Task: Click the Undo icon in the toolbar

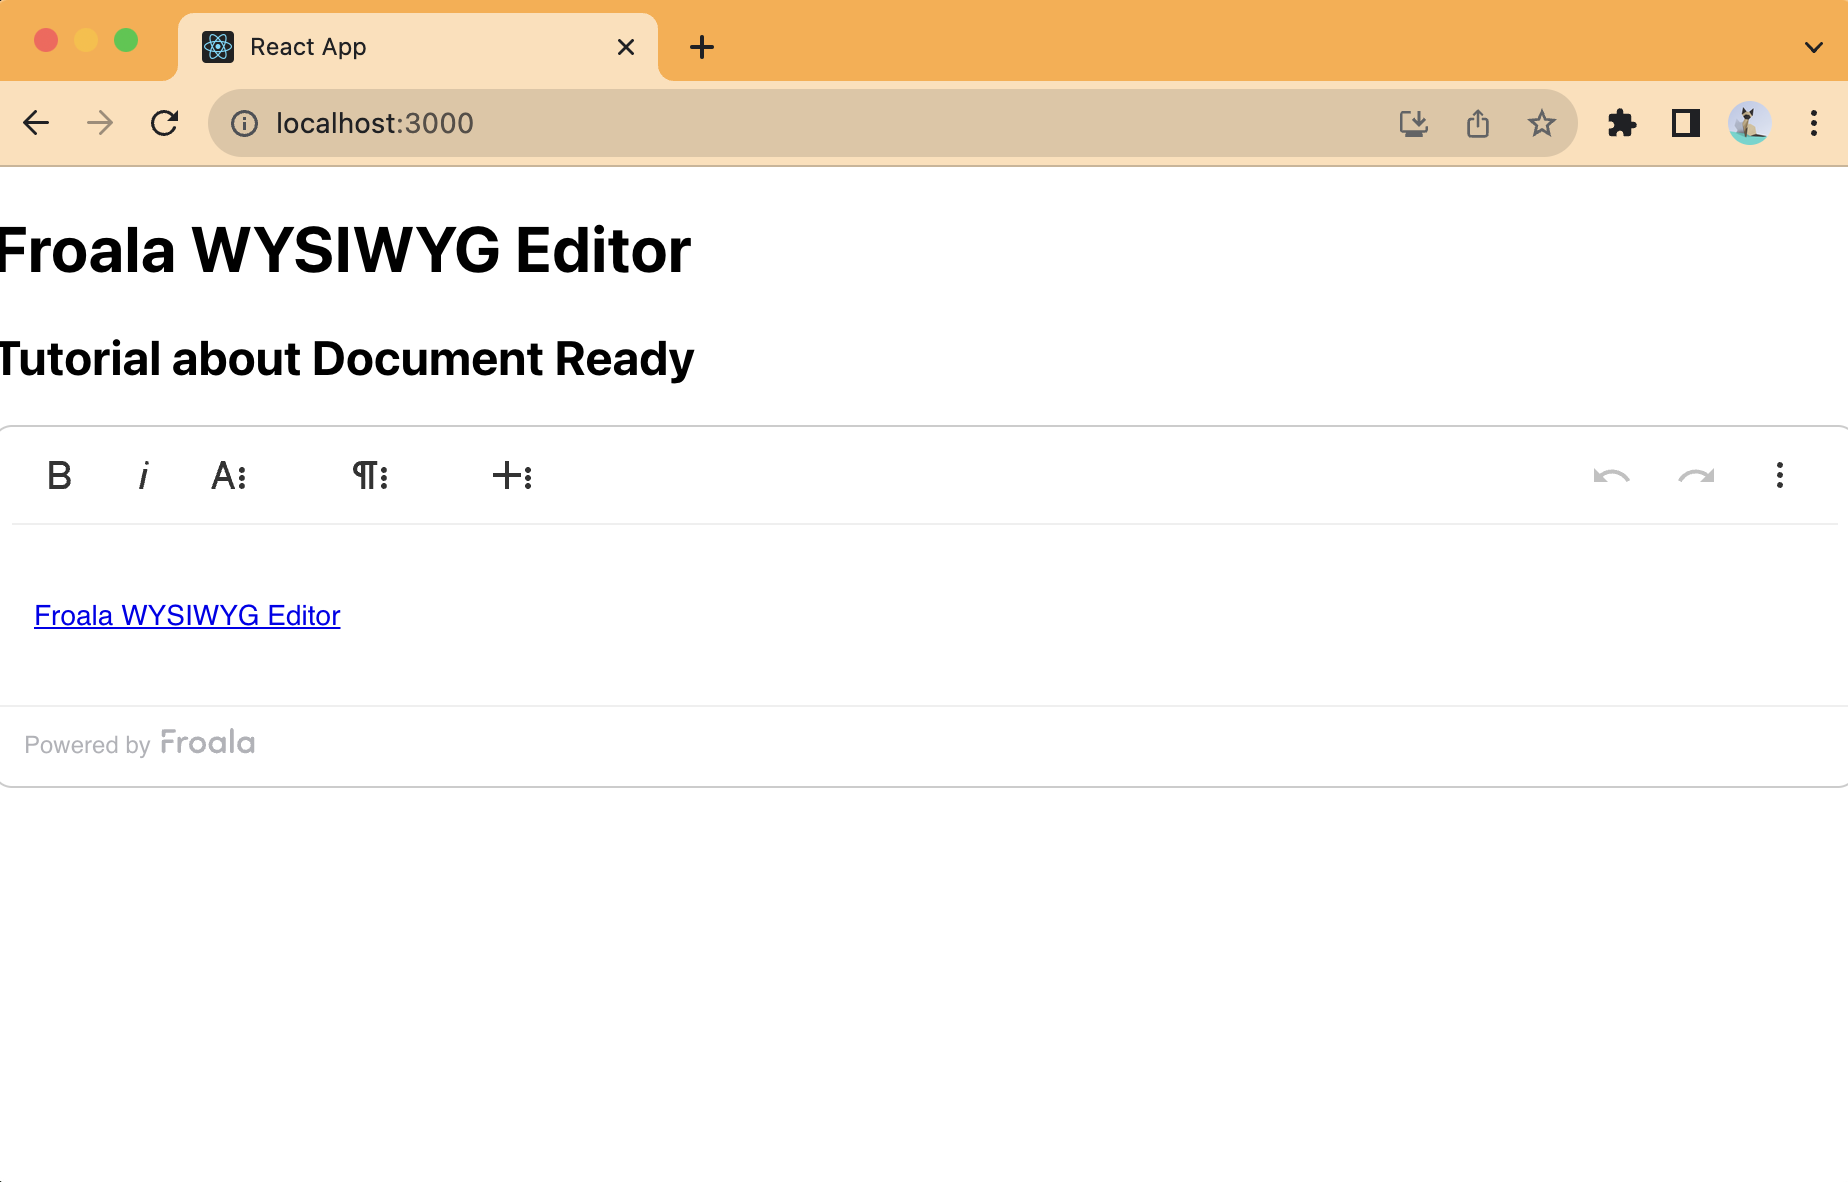Action: click(x=1610, y=475)
